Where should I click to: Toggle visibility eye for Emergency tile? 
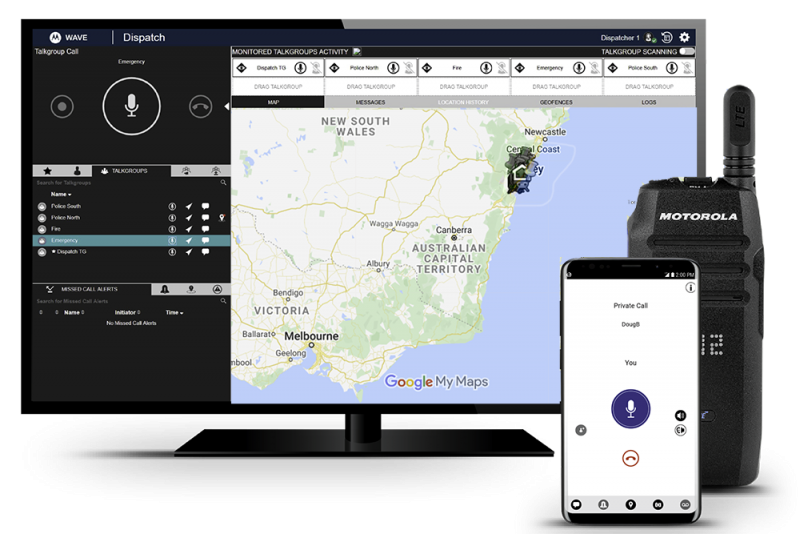point(520,68)
